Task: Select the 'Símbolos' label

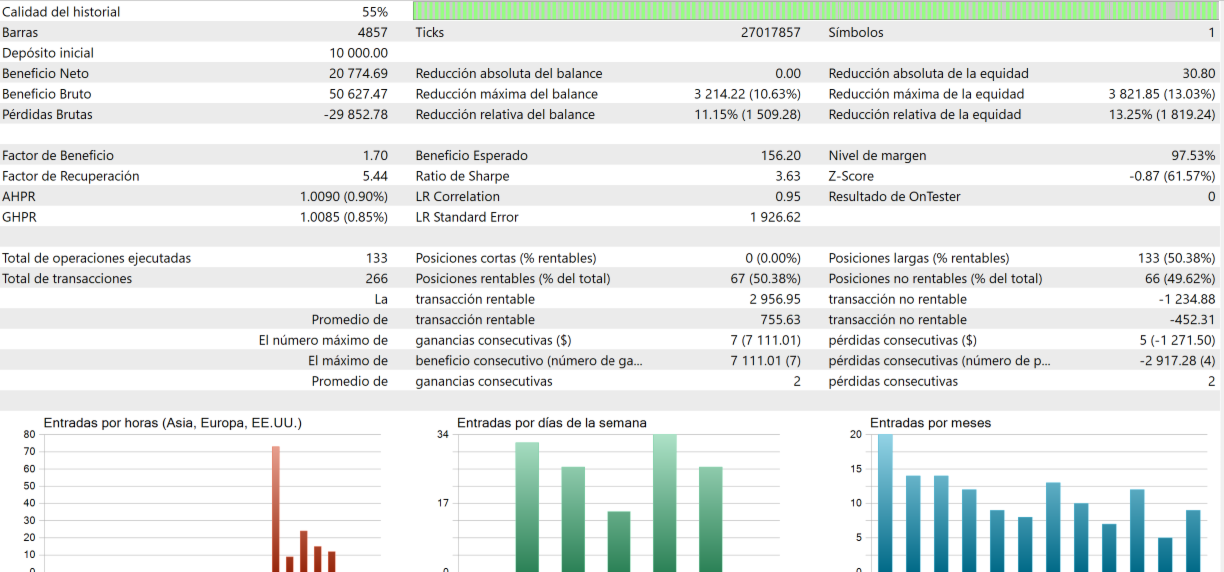Action: (856, 32)
